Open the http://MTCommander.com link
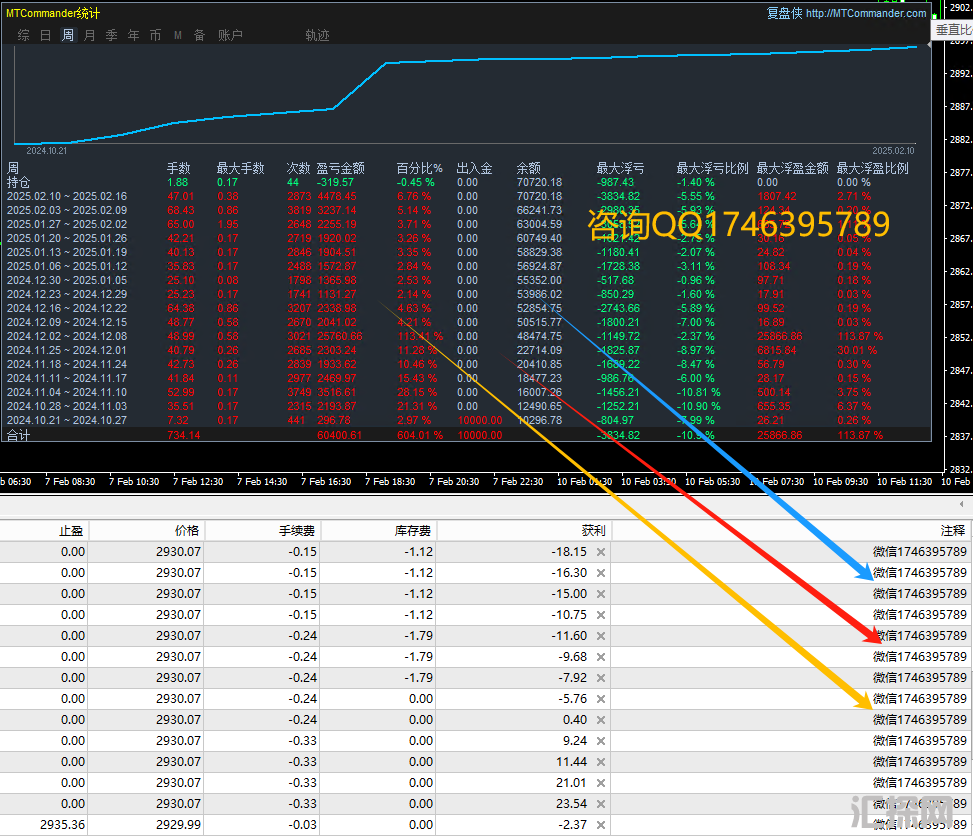Screen dimensions: 973x836 pyautogui.click(x=866, y=13)
